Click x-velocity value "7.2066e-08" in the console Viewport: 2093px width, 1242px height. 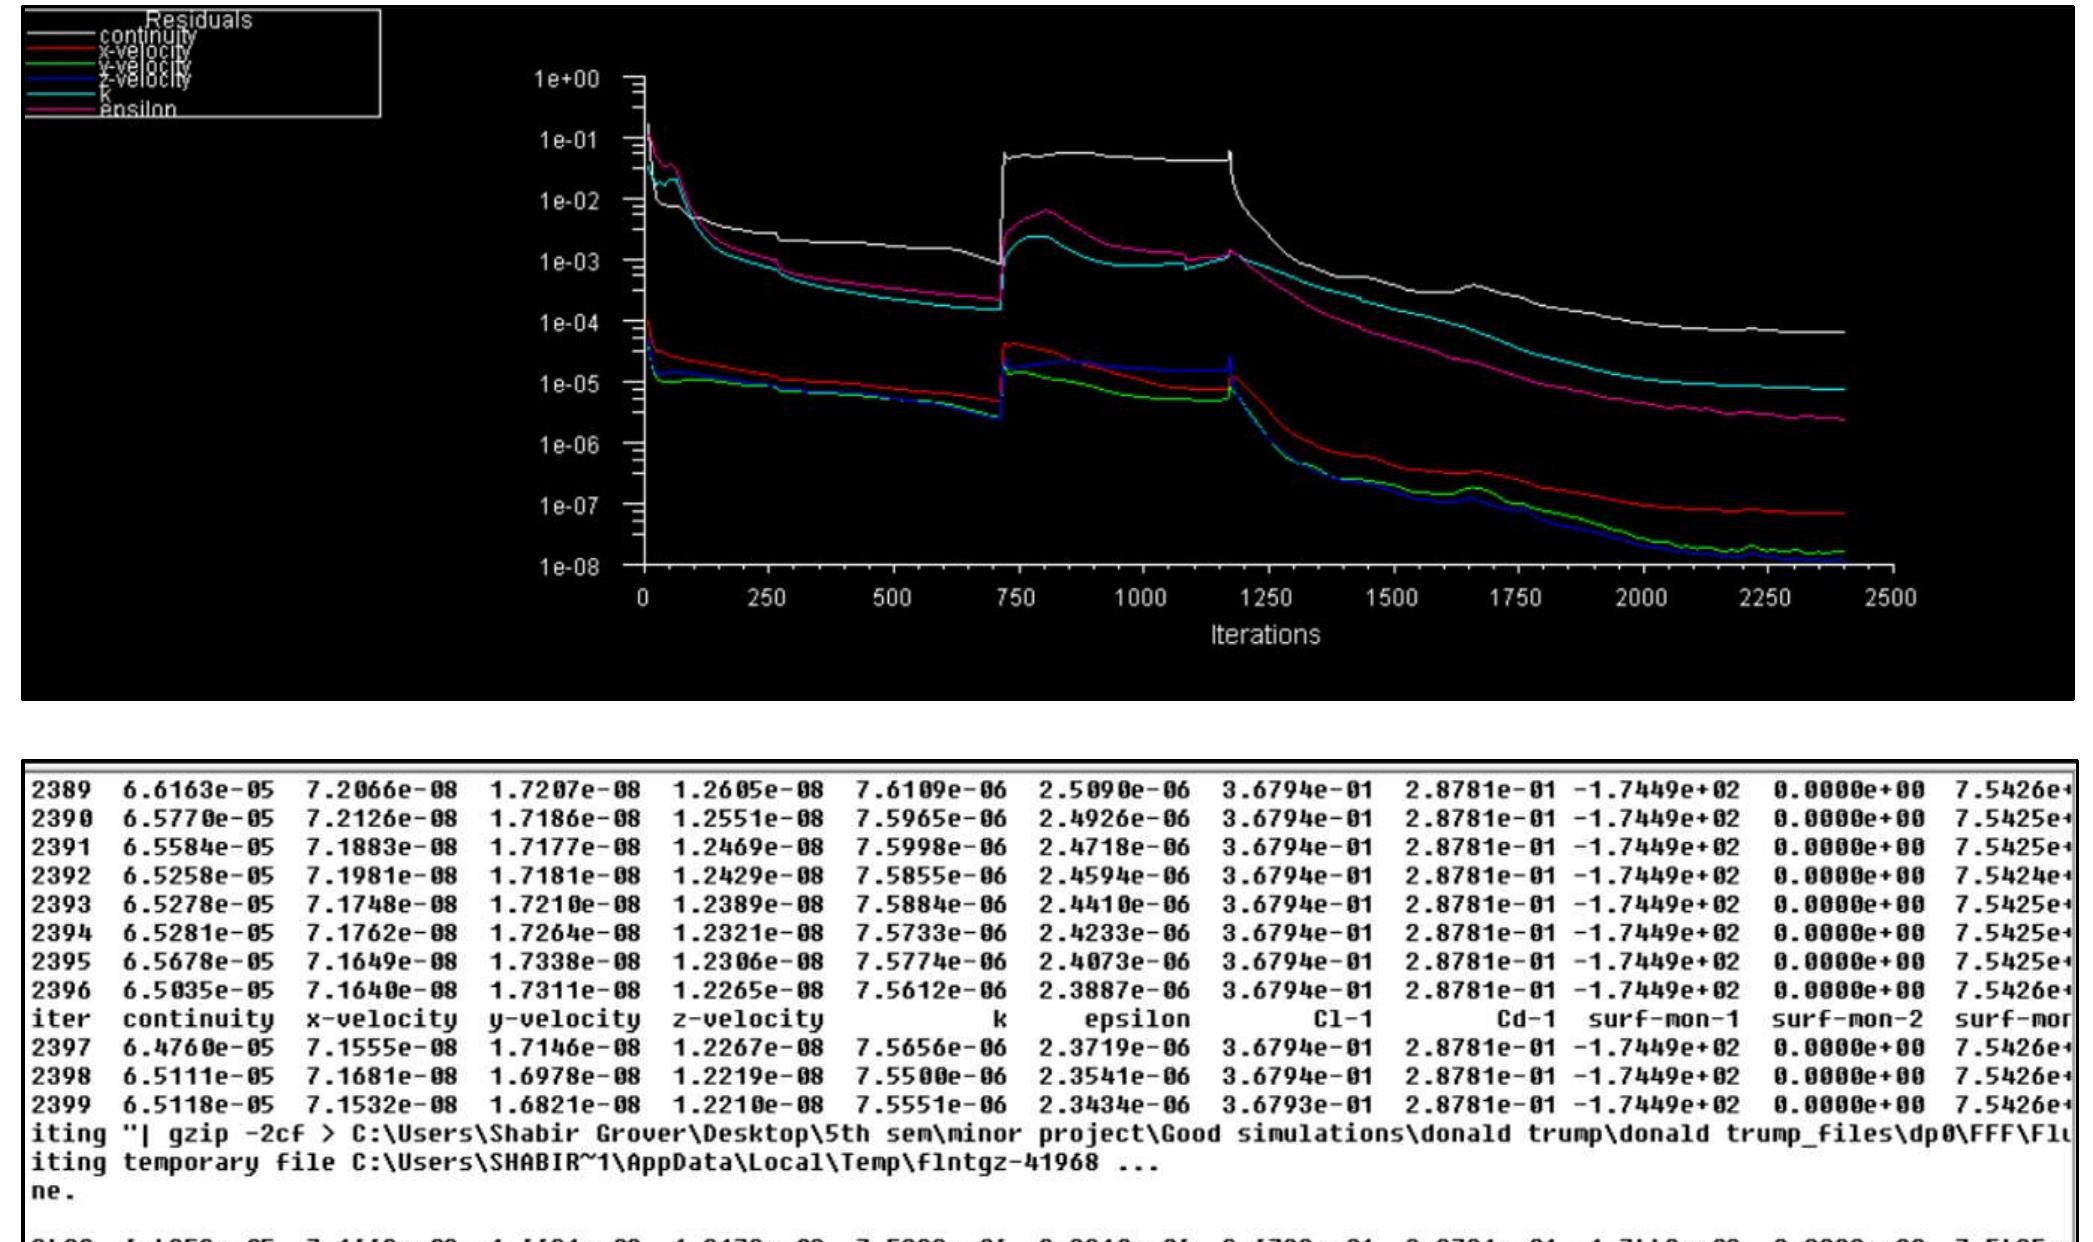tap(381, 790)
